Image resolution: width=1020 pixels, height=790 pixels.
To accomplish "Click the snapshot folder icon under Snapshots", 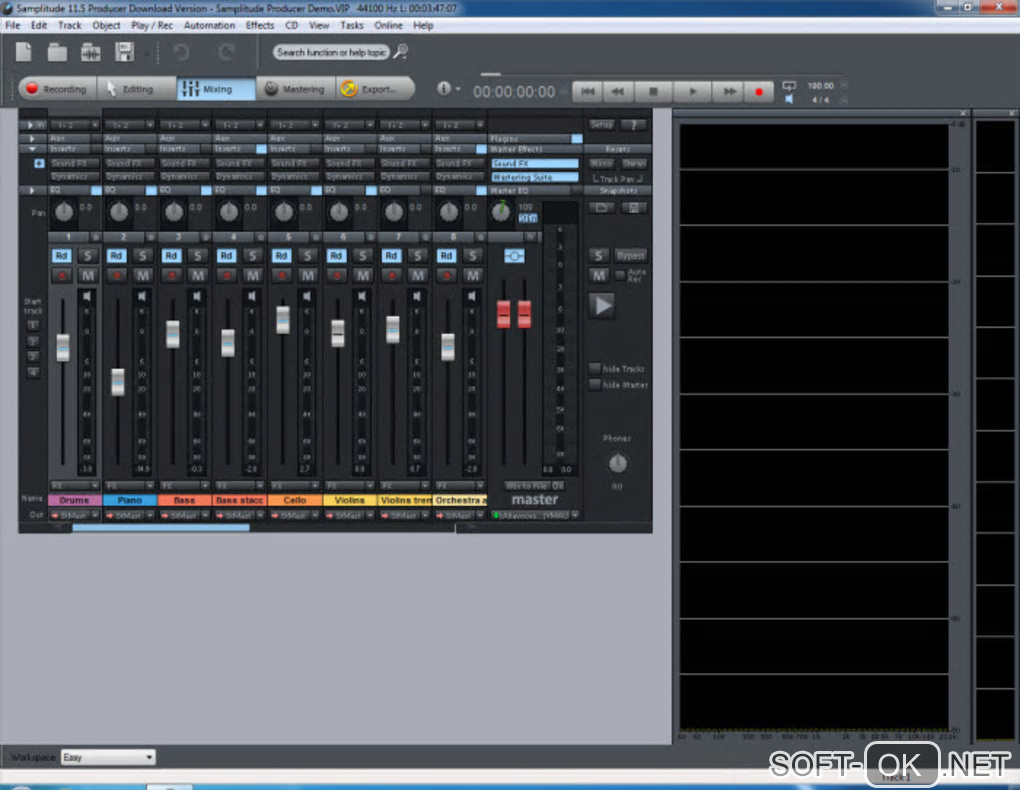I will click(602, 208).
